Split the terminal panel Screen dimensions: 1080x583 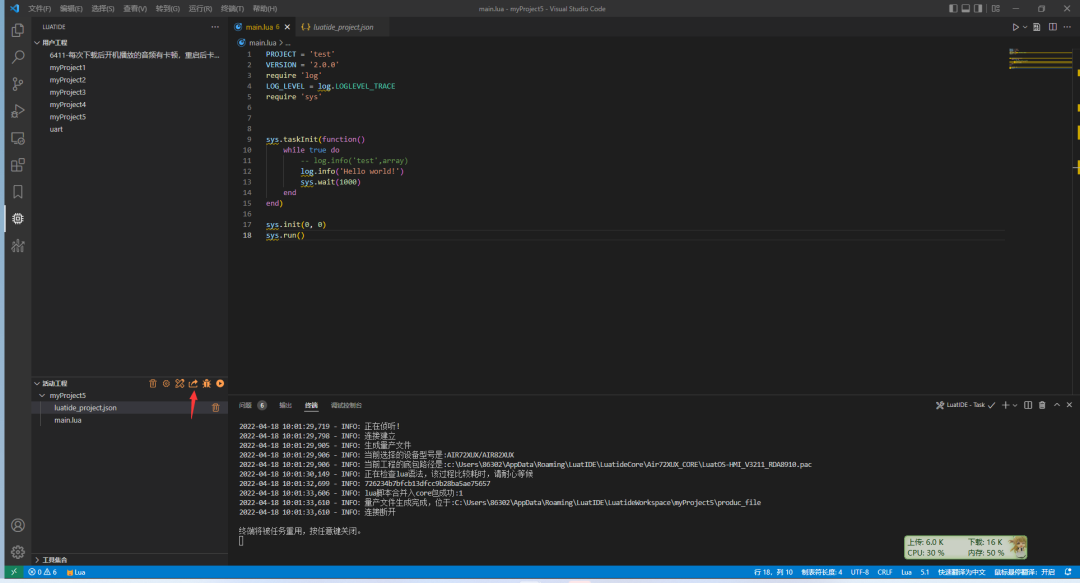[x=1028, y=405]
